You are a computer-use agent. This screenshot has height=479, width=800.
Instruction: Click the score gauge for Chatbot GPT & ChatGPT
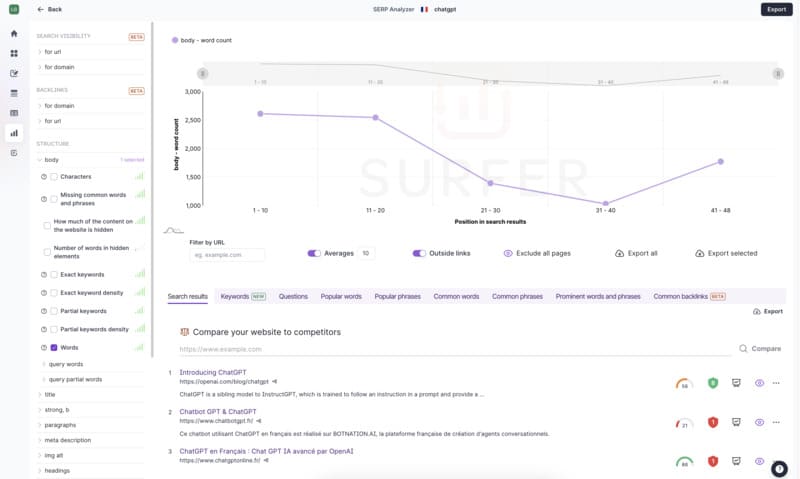pyautogui.click(x=684, y=423)
